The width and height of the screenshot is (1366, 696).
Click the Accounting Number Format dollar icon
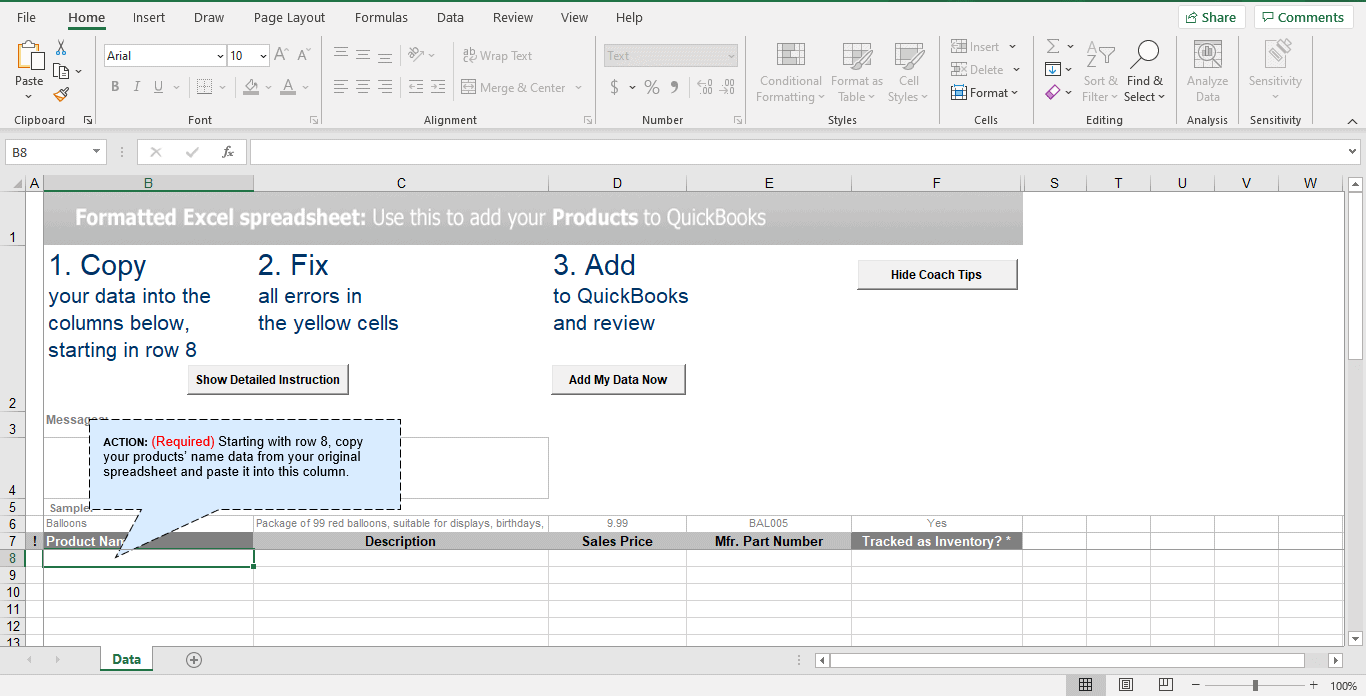point(614,87)
